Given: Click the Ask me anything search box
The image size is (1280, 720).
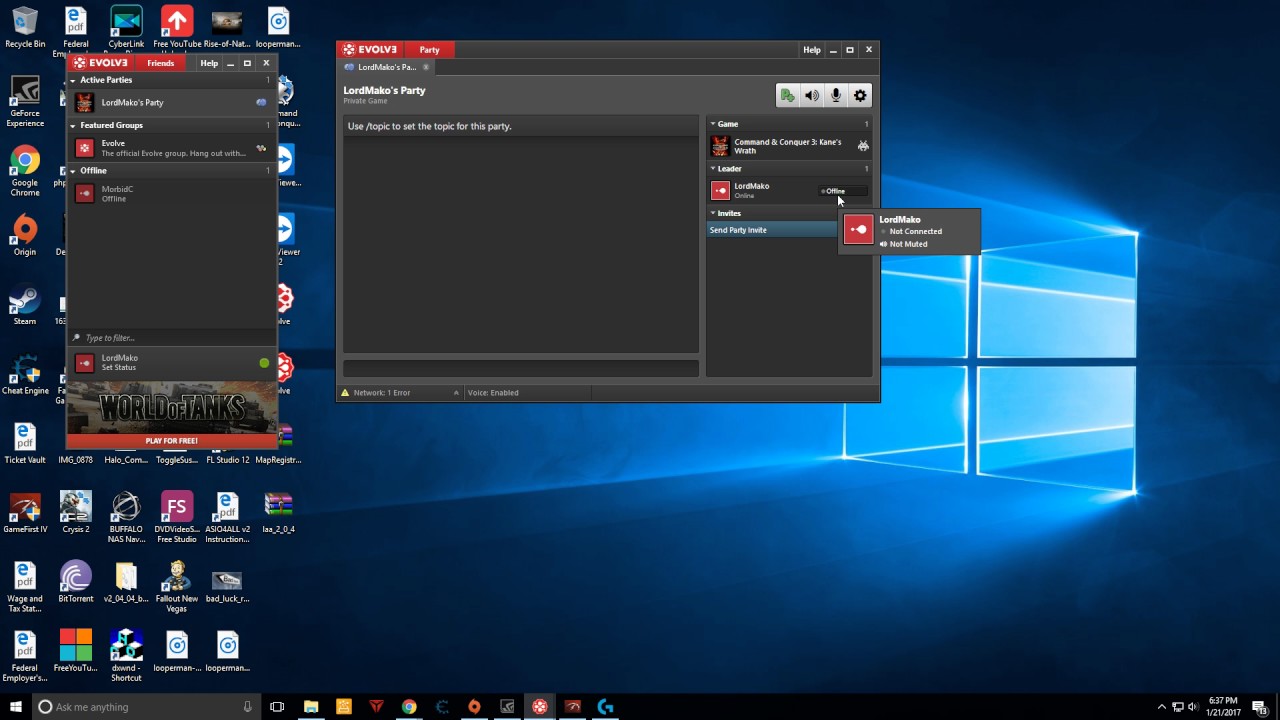Looking at the screenshot, I should pos(146,707).
